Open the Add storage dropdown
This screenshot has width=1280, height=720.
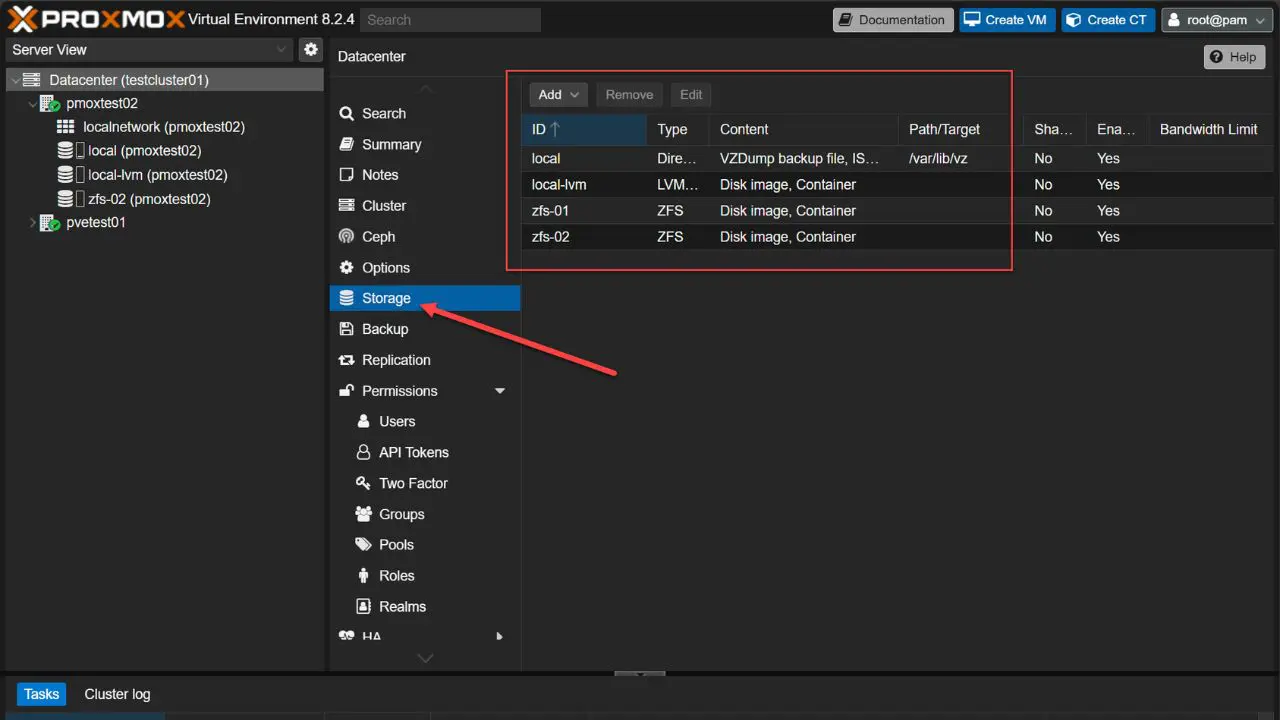tap(559, 95)
